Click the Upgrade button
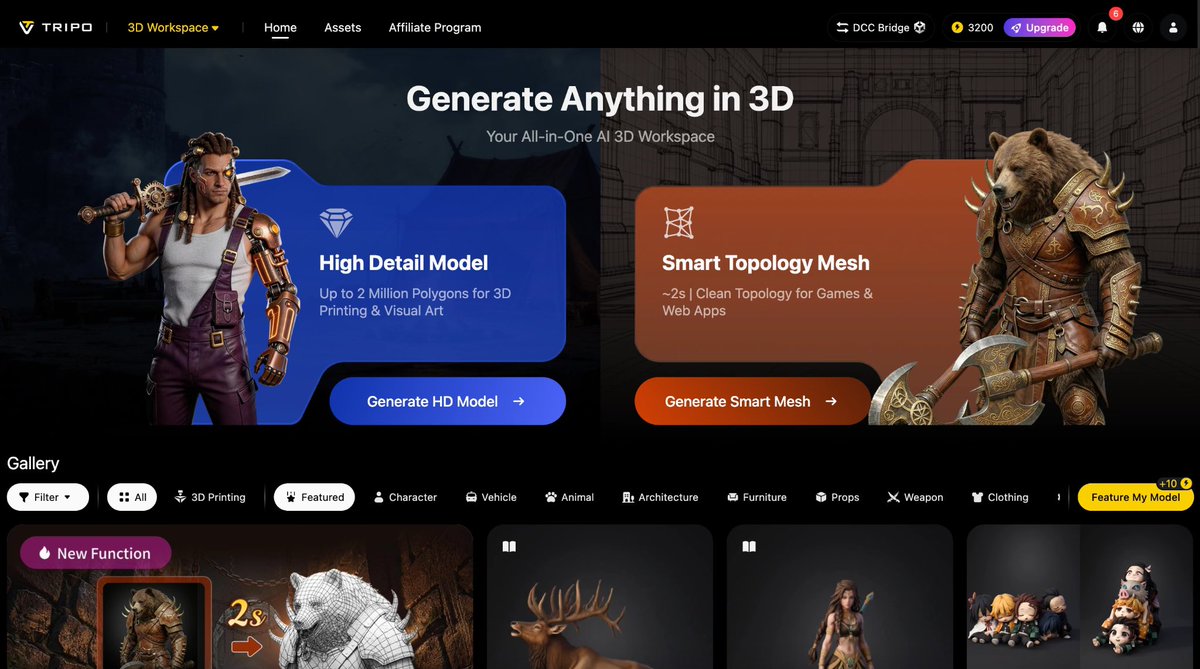 [x=1040, y=27]
